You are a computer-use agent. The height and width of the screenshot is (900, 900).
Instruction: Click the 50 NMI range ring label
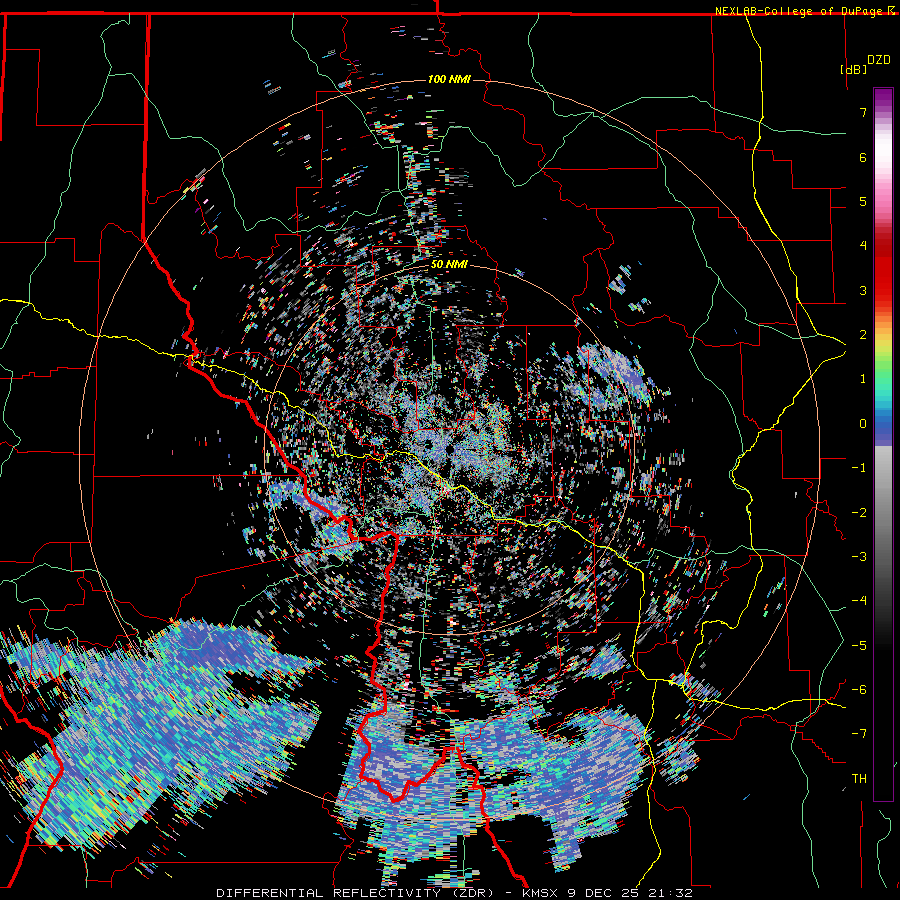pos(449,265)
